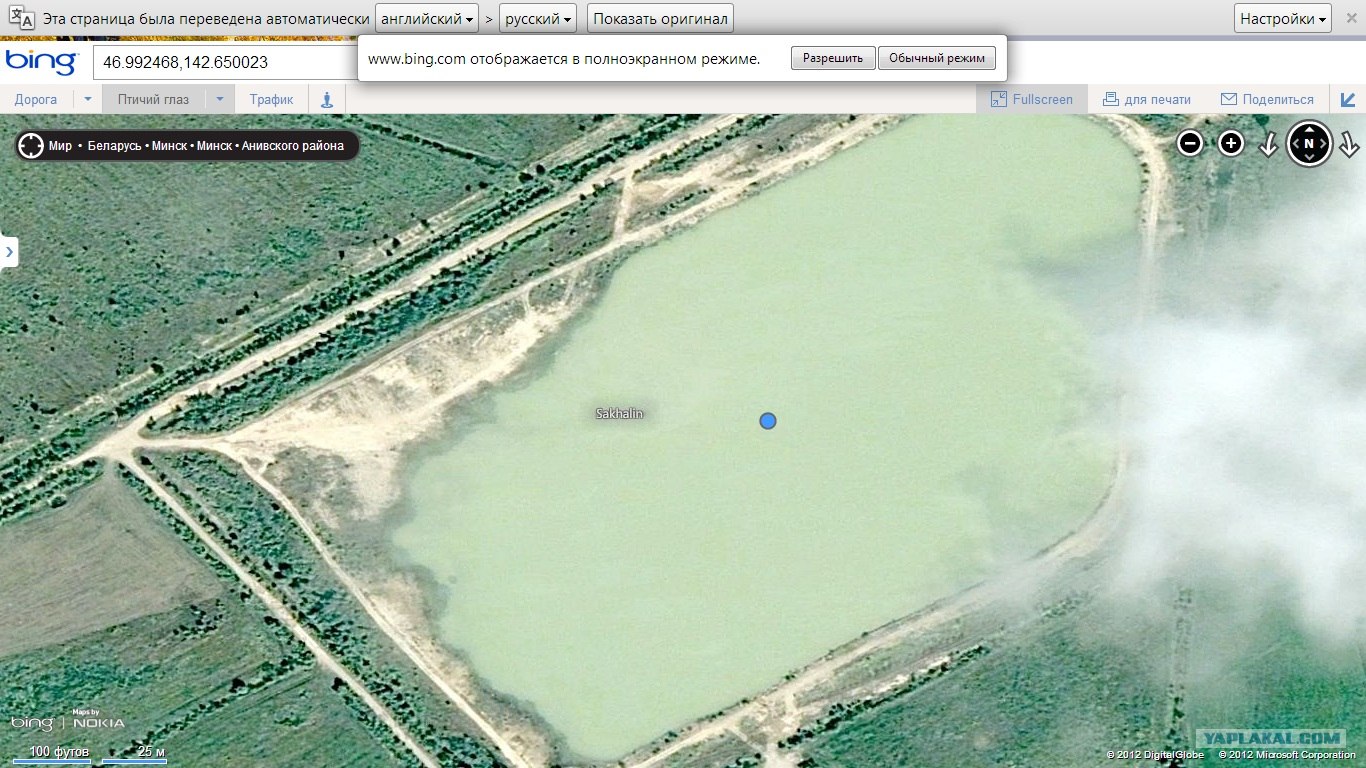Click the Показать оригинал button
This screenshot has height=768, width=1366.
[660, 19]
